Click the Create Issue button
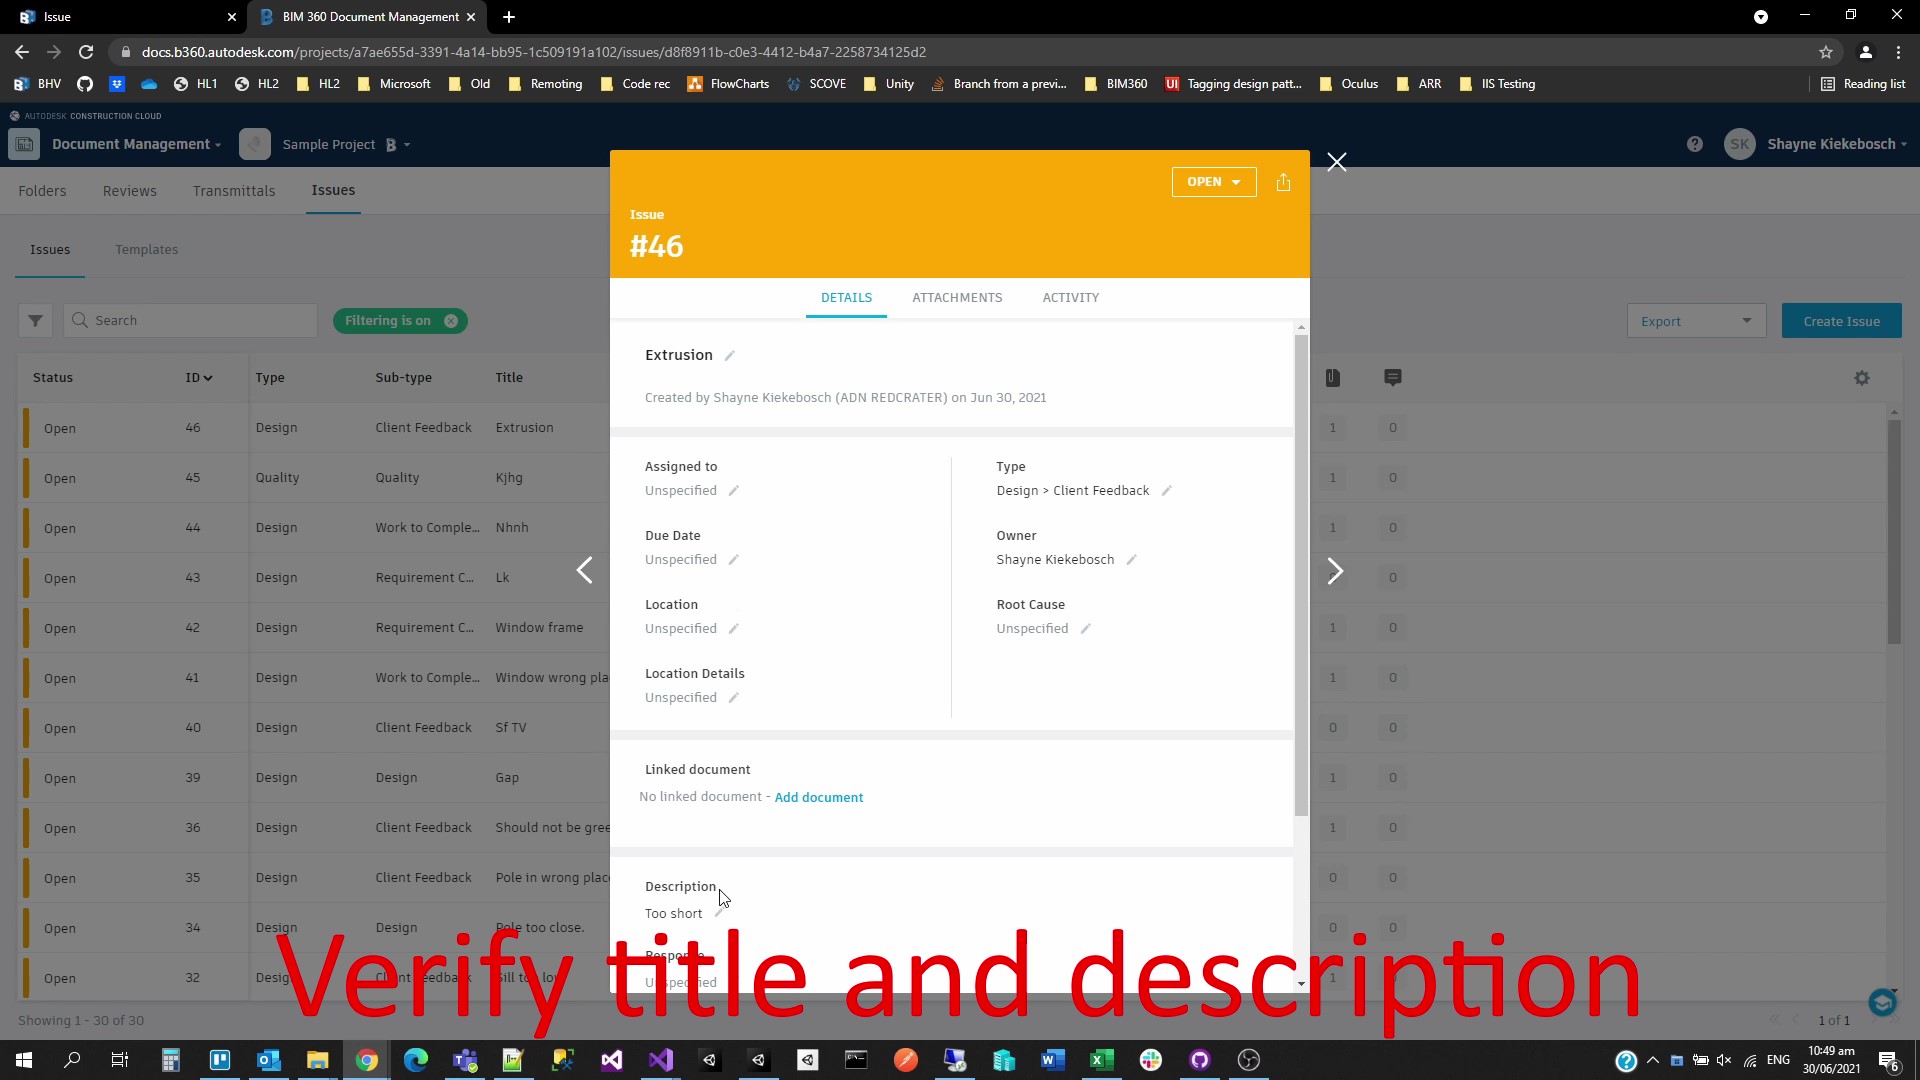The height and width of the screenshot is (1080, 1920). coord(1841,321)
